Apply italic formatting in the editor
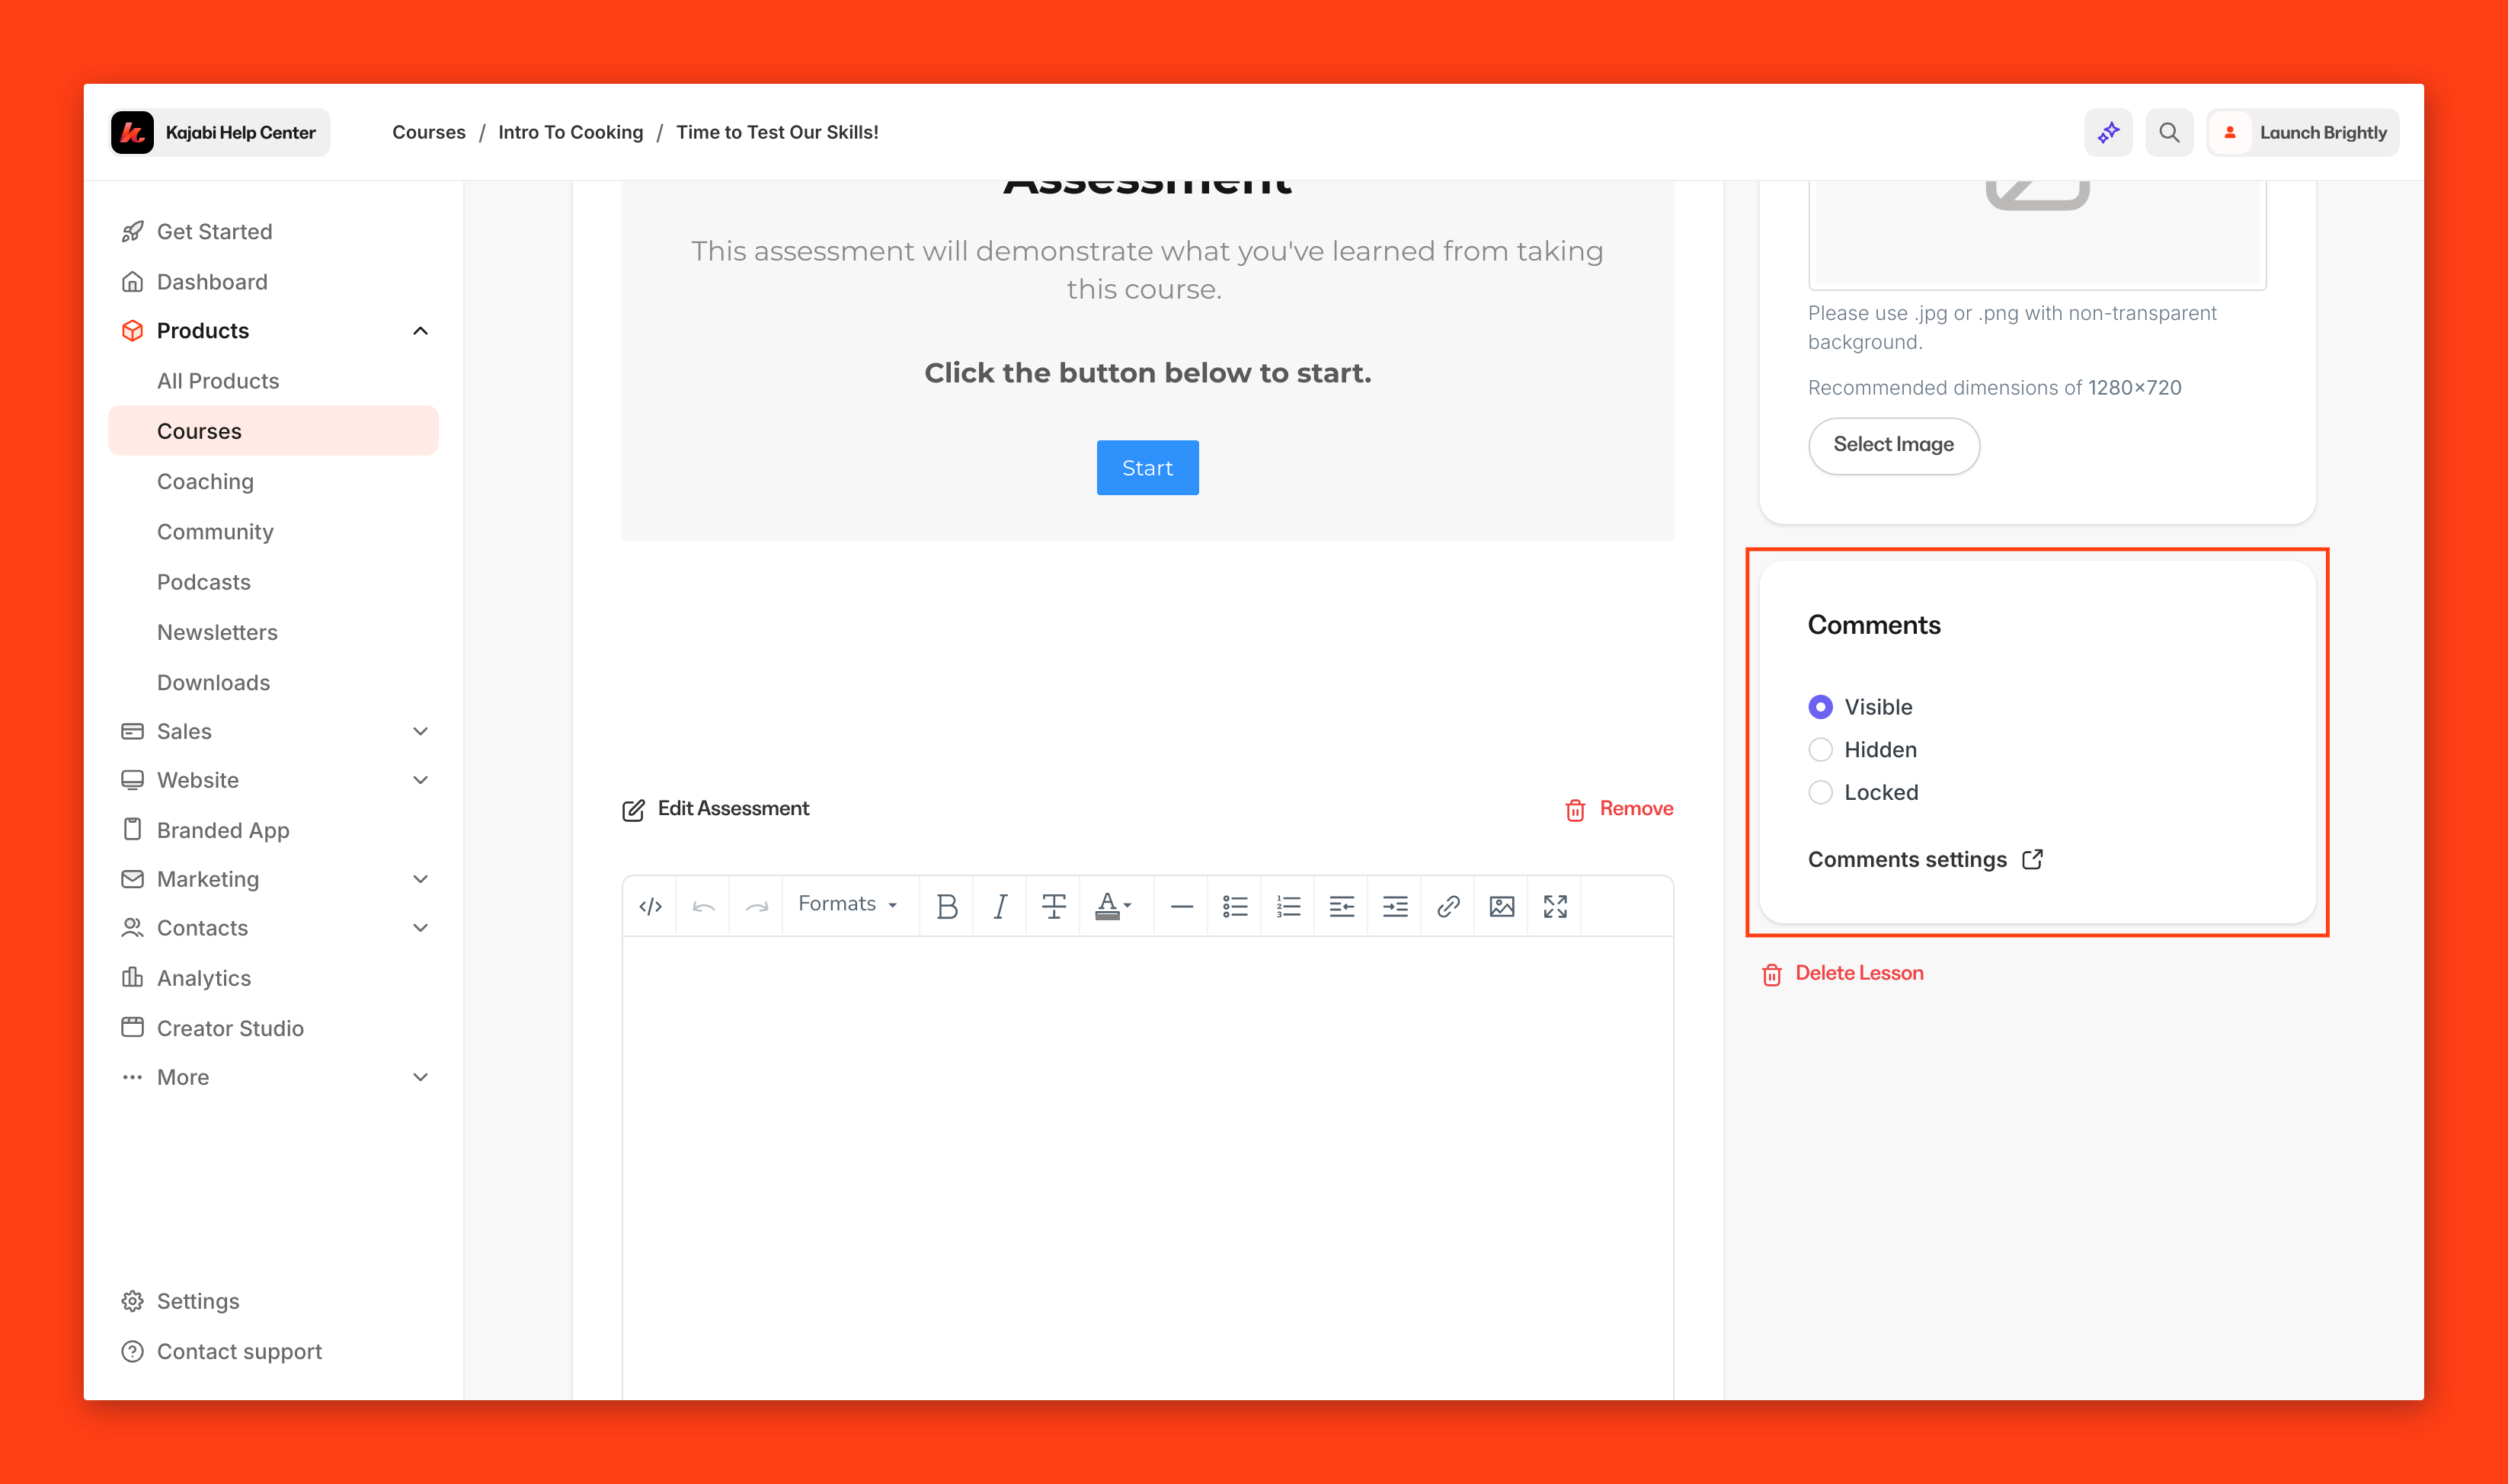The height and width of the screenshot is (1484, 2508). 1000,906
